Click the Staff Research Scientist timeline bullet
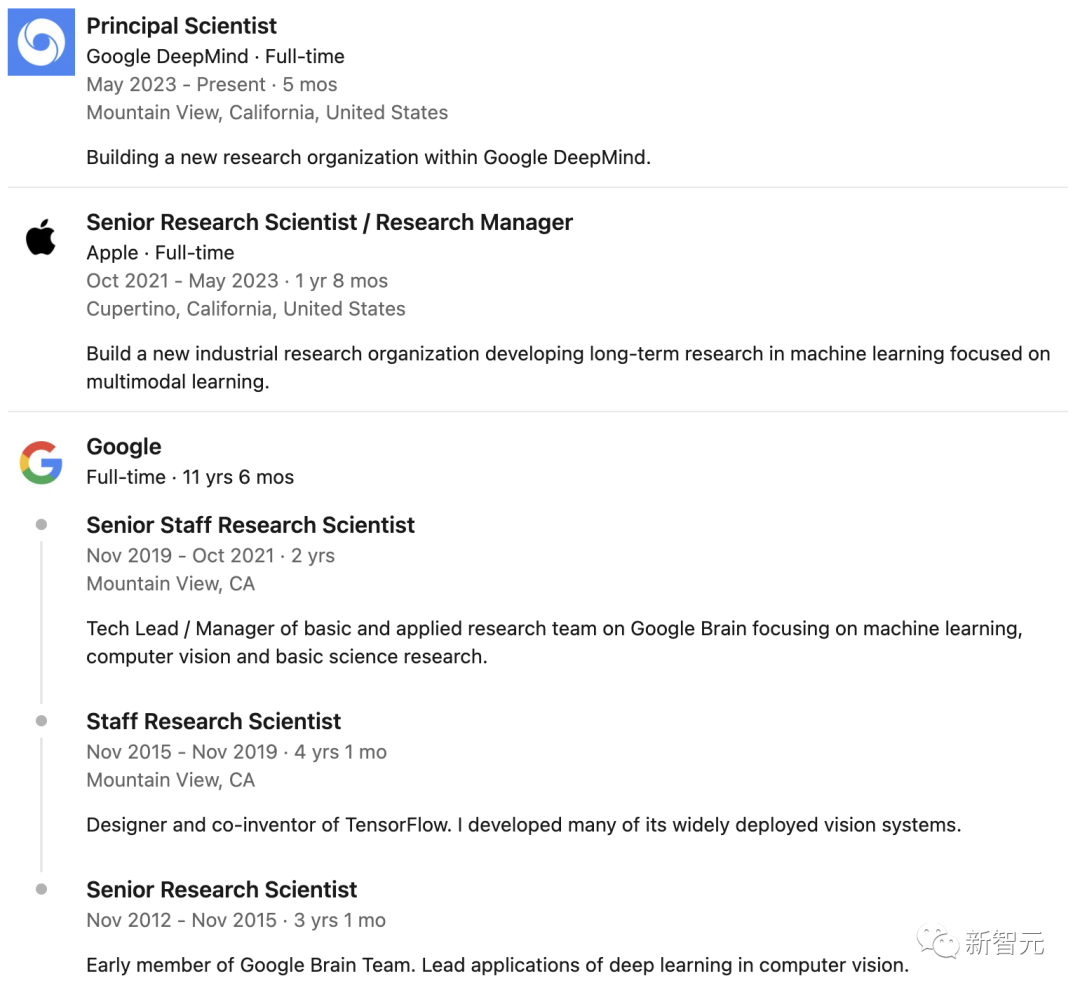Viewport: 1080px width, 990px height. [41, 721]
